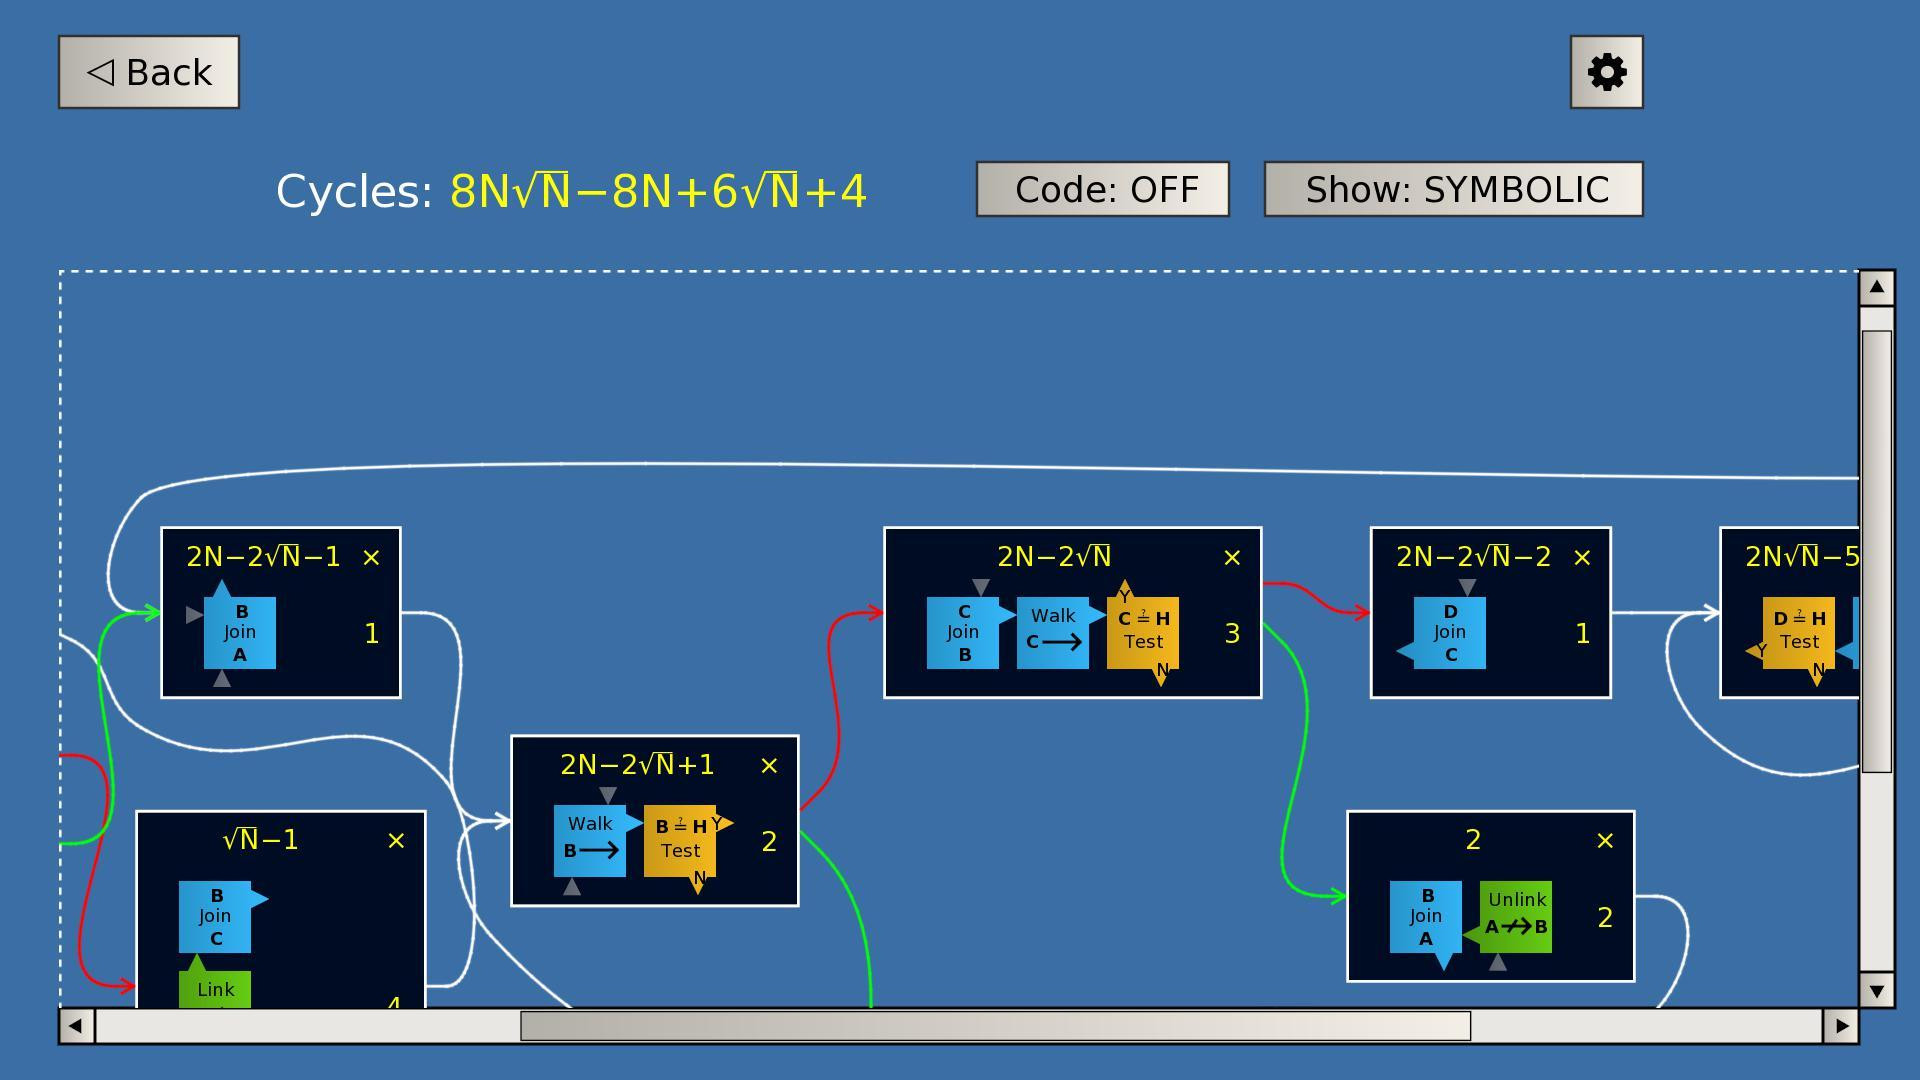The width and height of the screenshot is (1920, 1080).
Task: Close the 2N−2√N+1 block
Action: click(x=769, y=766)
